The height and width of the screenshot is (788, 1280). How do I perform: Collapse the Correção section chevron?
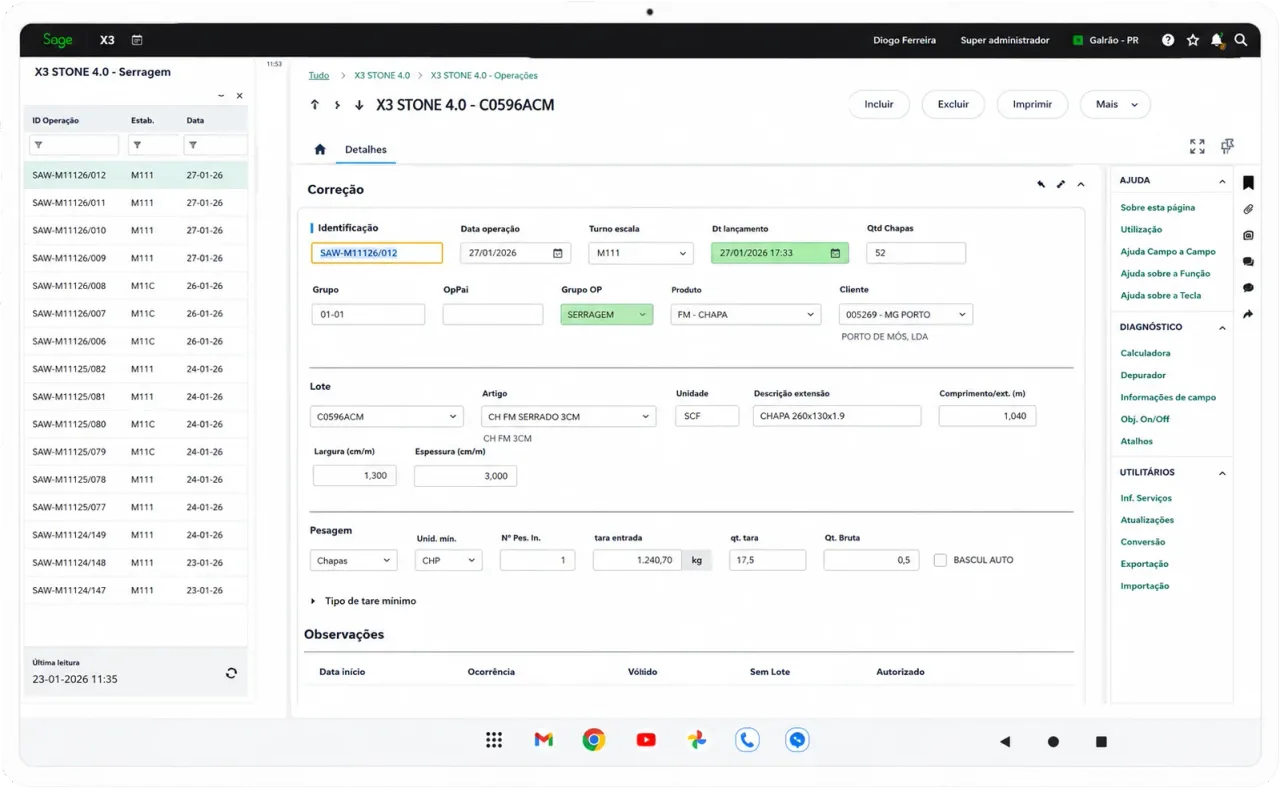click(x=1081, y=184)
